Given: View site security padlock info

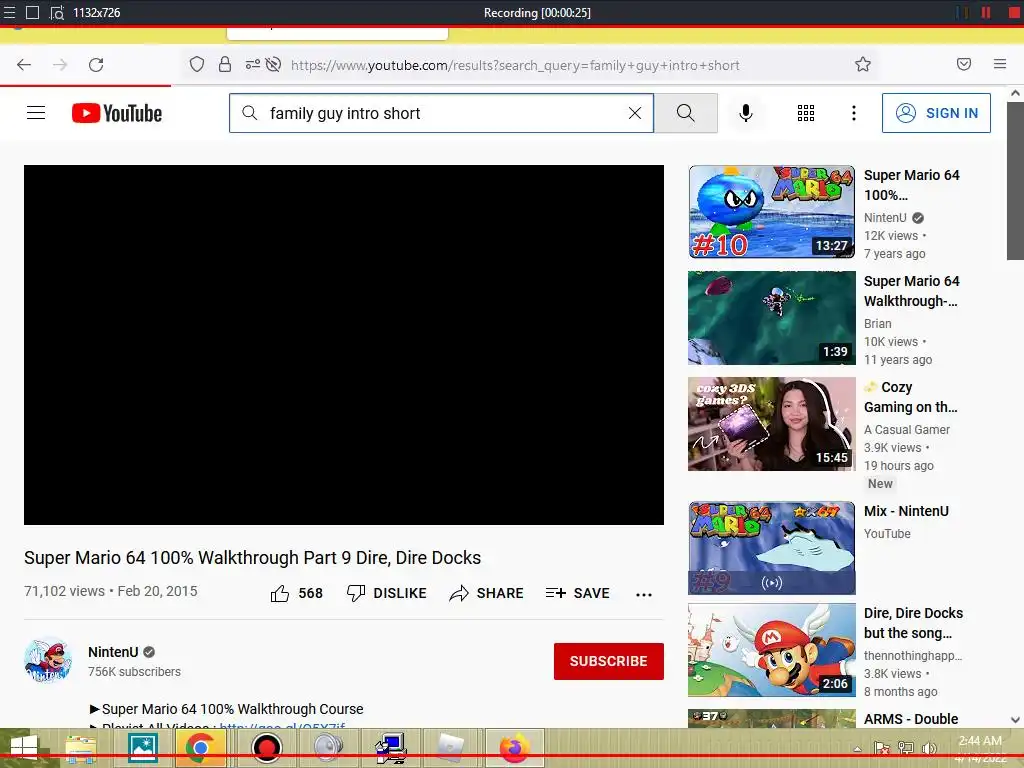Looking at the screenshot, I should click(x=225, y=64).
